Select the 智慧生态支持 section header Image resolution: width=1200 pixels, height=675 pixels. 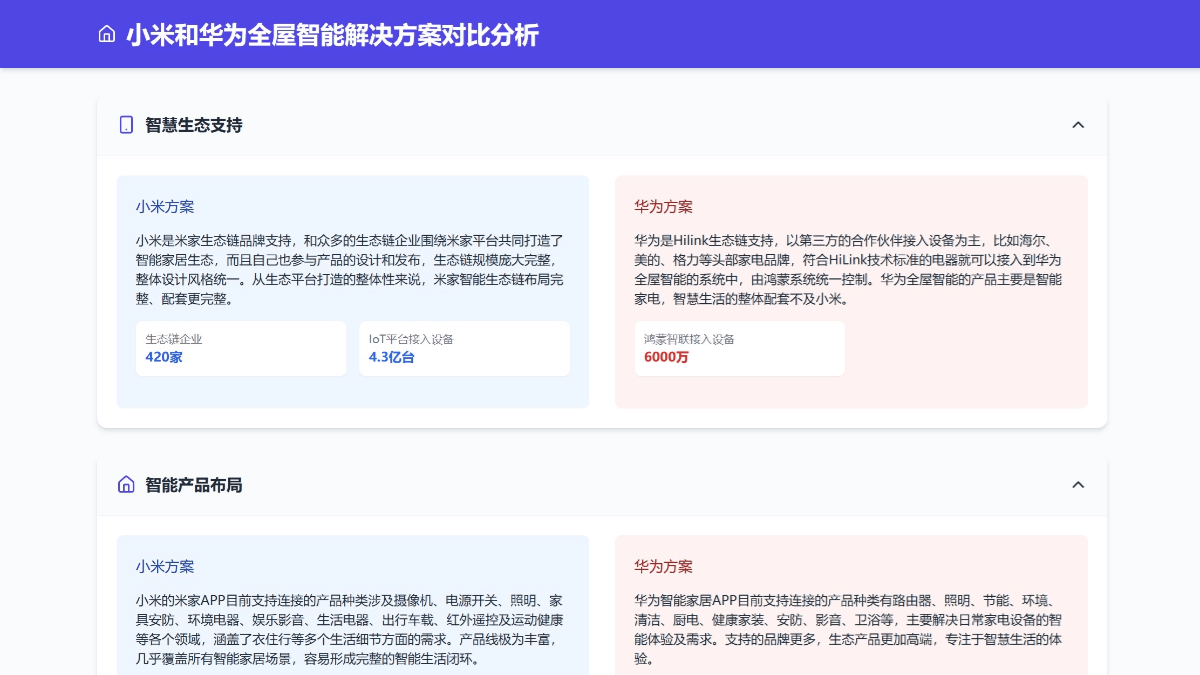pos(194,125)
